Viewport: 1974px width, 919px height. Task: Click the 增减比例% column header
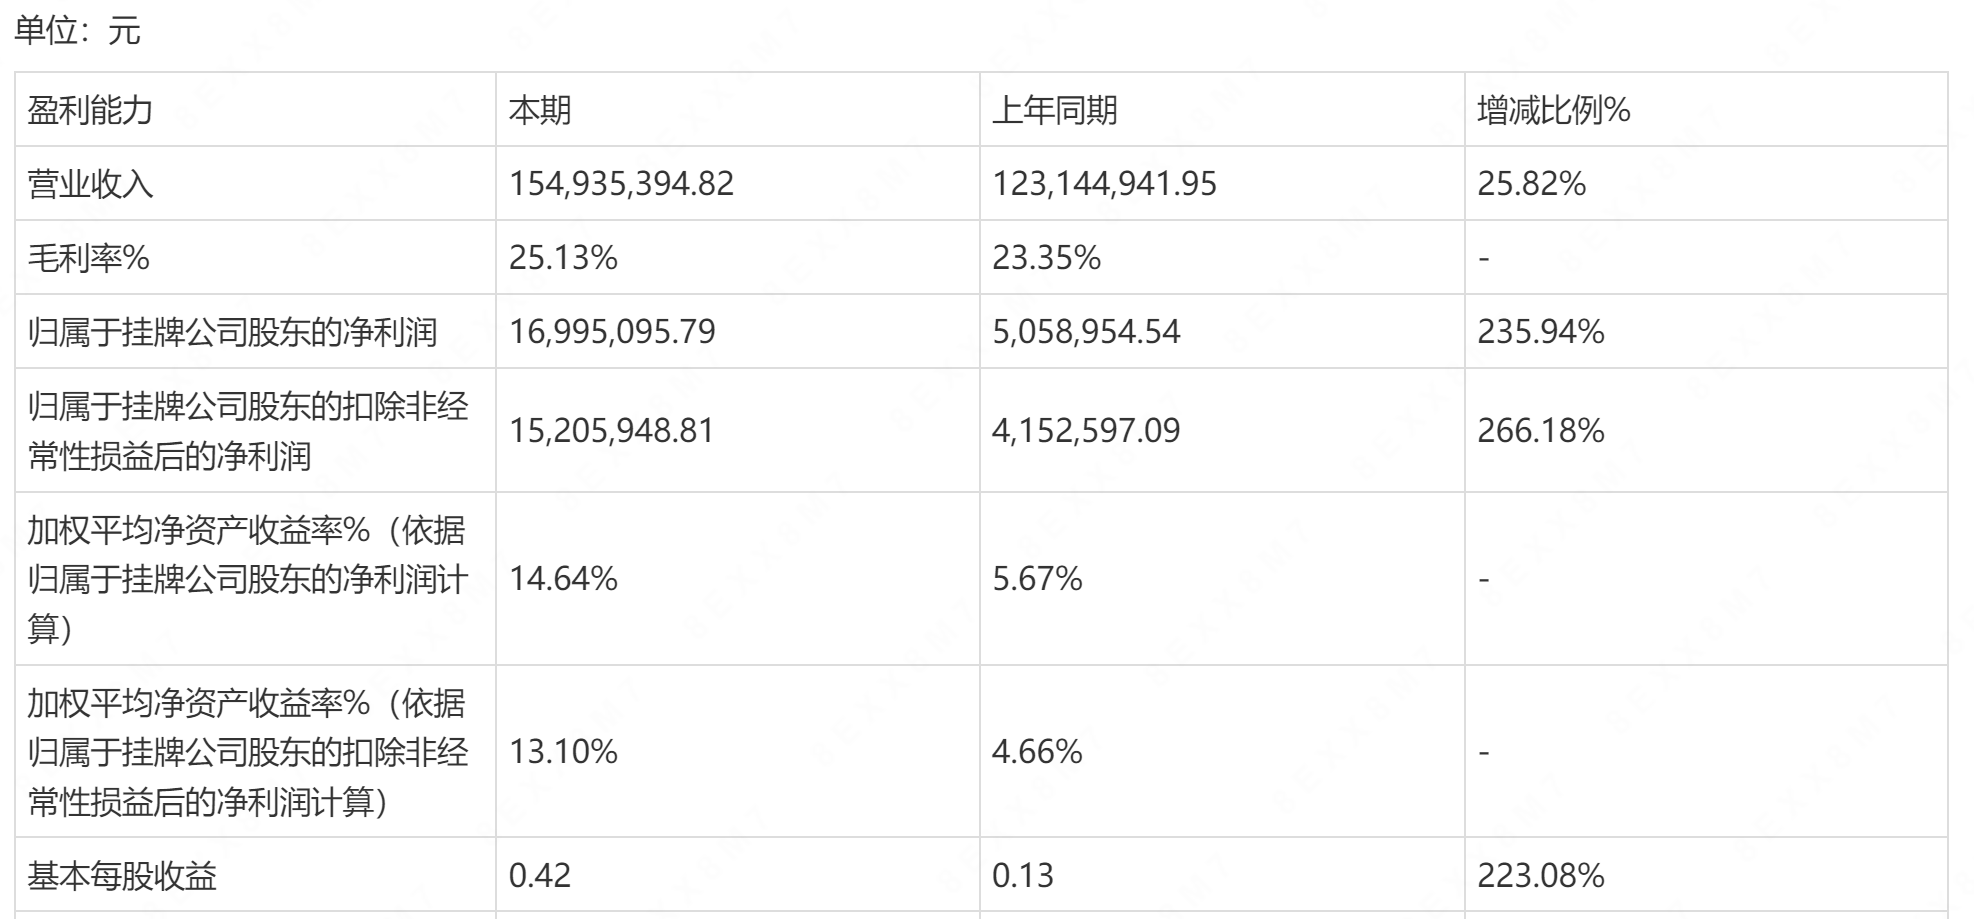[1706, 110]
